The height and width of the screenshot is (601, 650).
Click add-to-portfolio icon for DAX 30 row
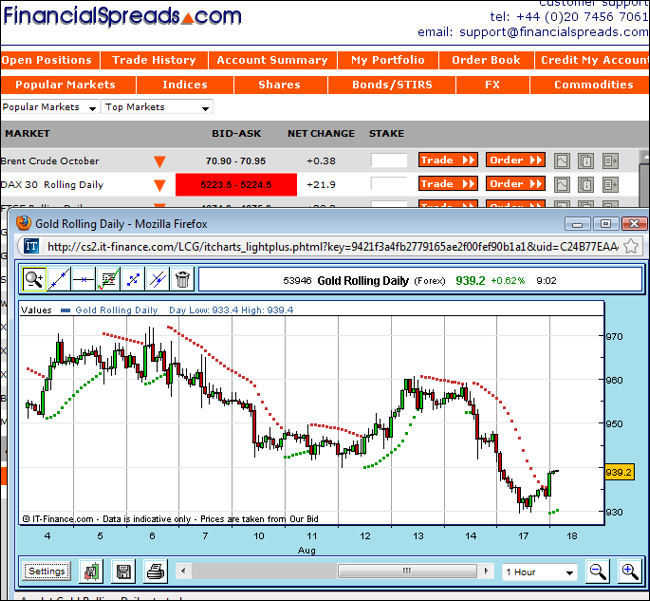610,184
